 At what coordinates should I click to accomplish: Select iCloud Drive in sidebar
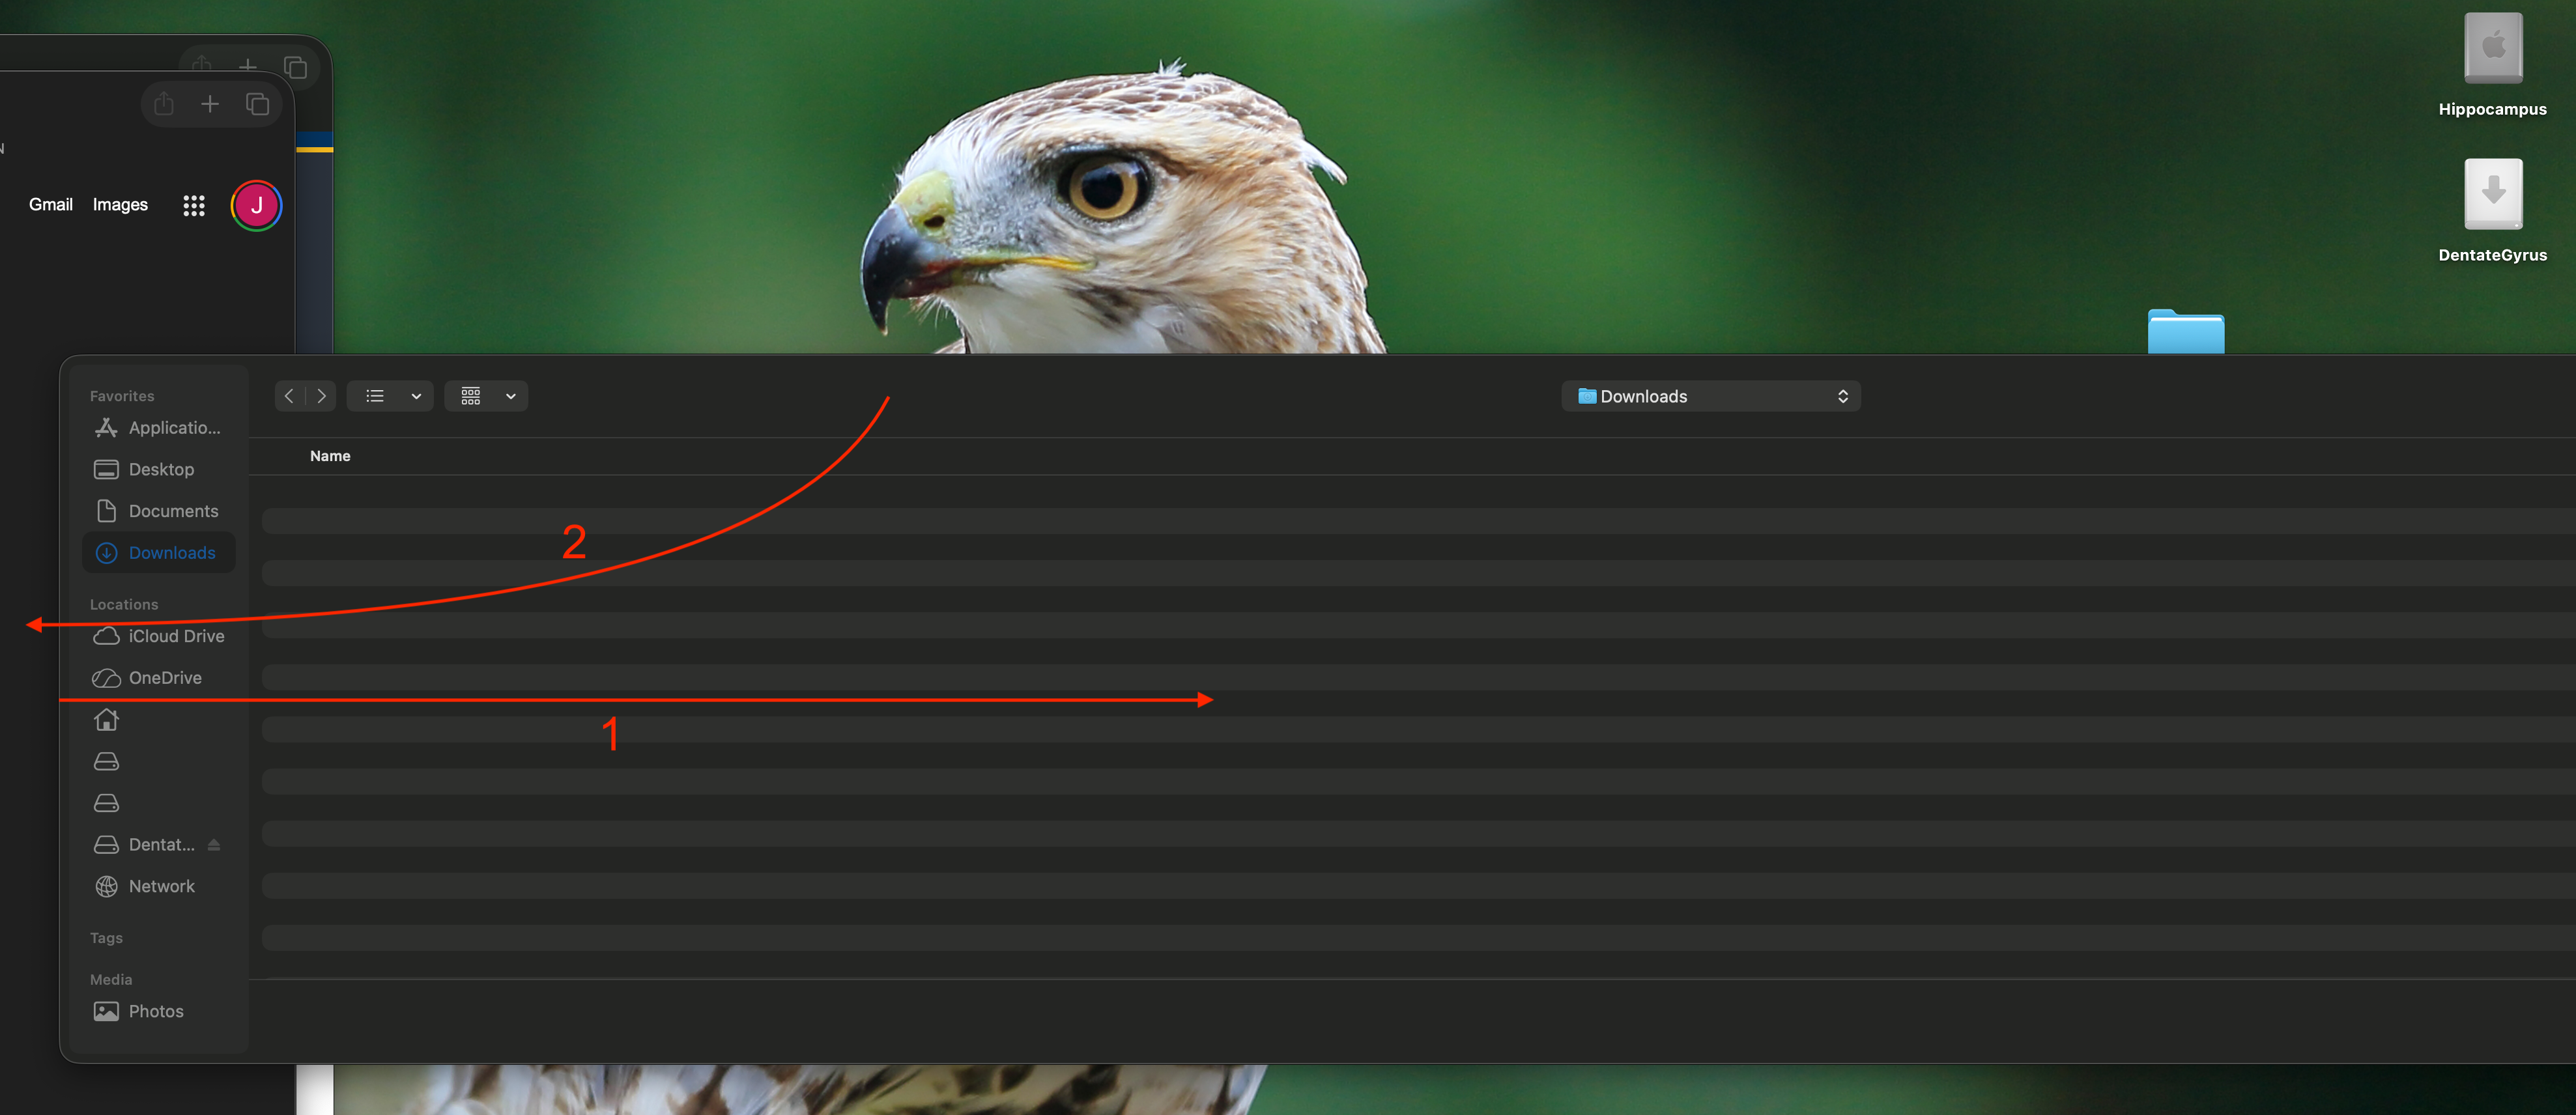pos(175,636)
